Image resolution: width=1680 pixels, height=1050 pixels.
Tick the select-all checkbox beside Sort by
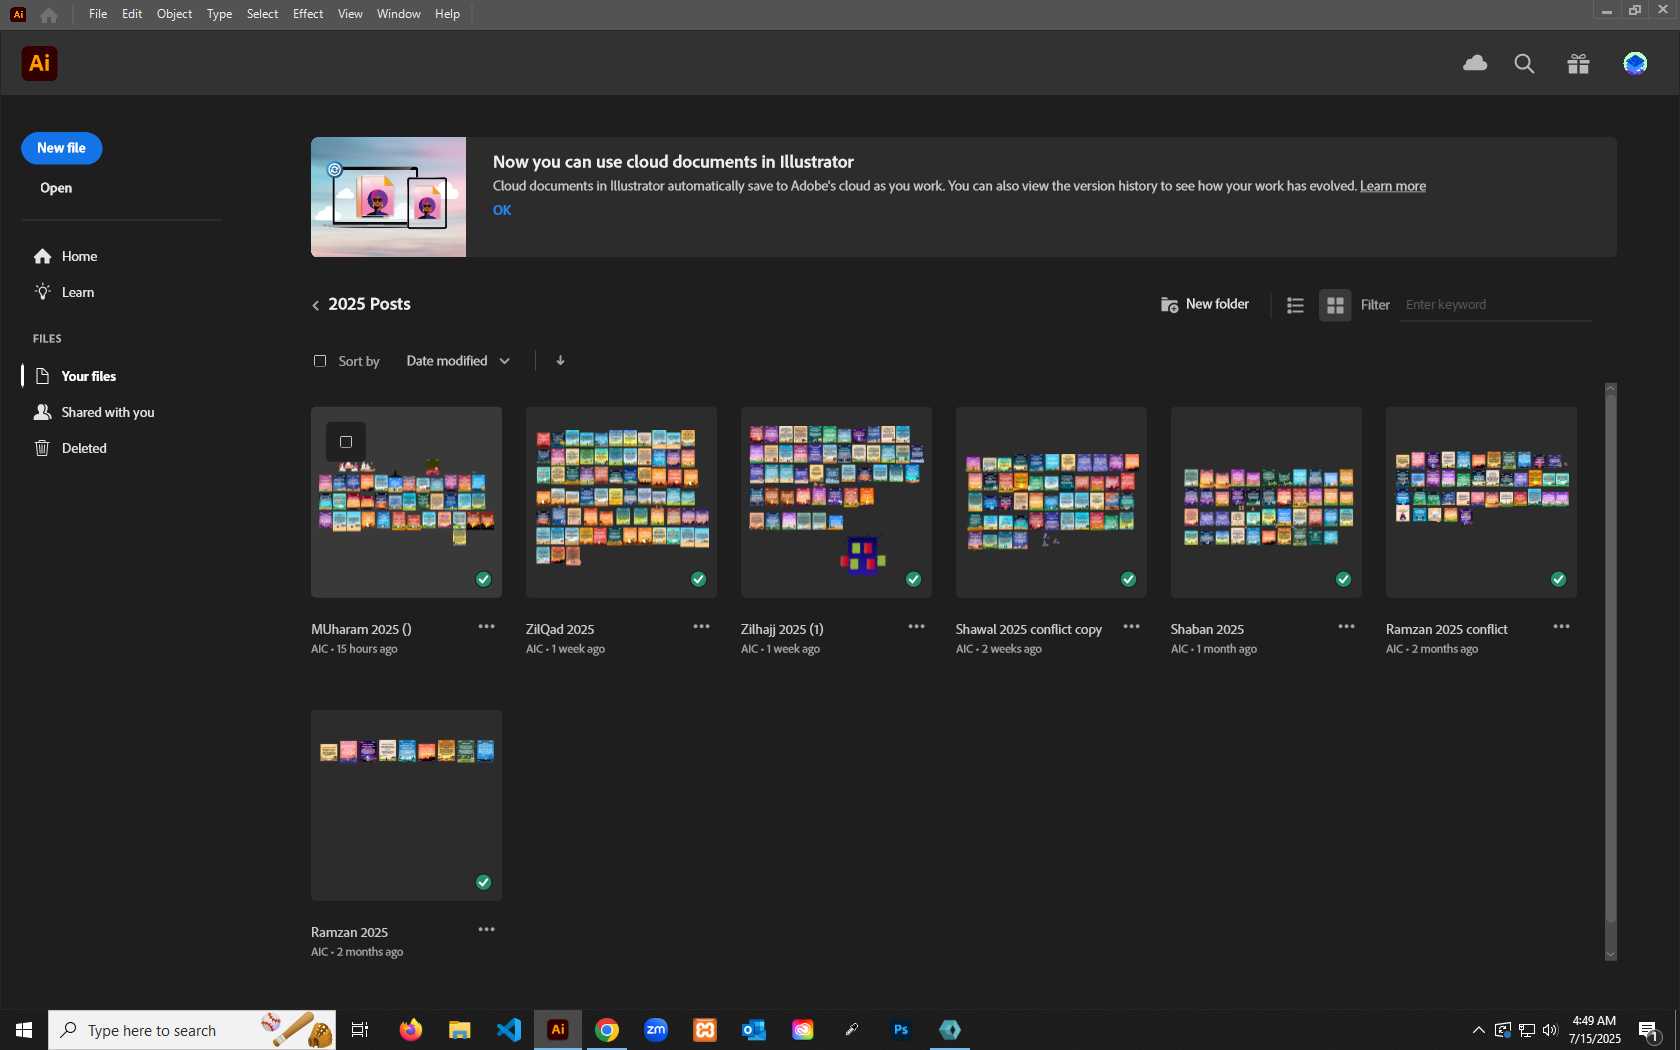[x=320, y=361]
